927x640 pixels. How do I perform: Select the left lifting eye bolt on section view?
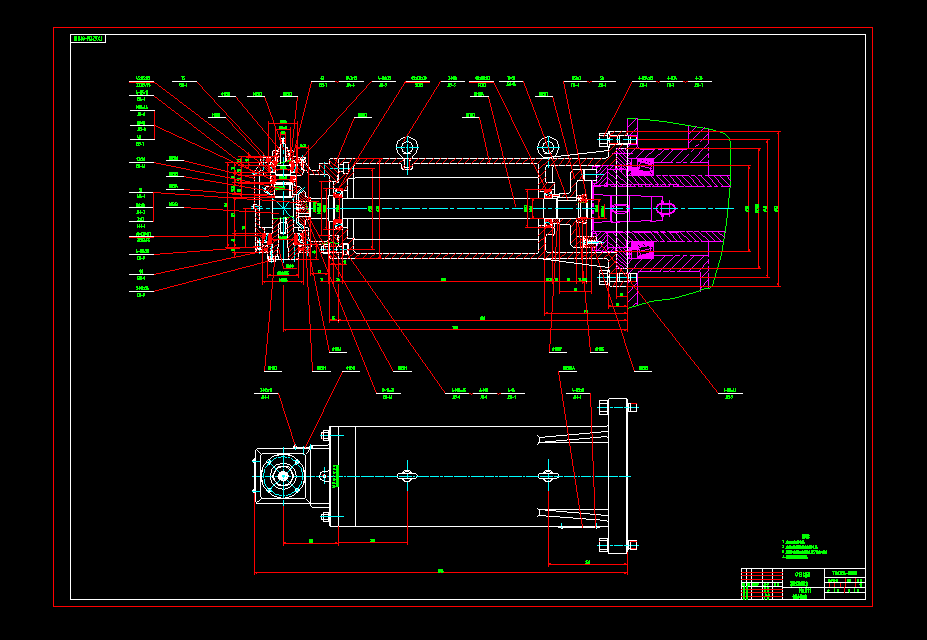pyautogui.click(x=407, y=151)
